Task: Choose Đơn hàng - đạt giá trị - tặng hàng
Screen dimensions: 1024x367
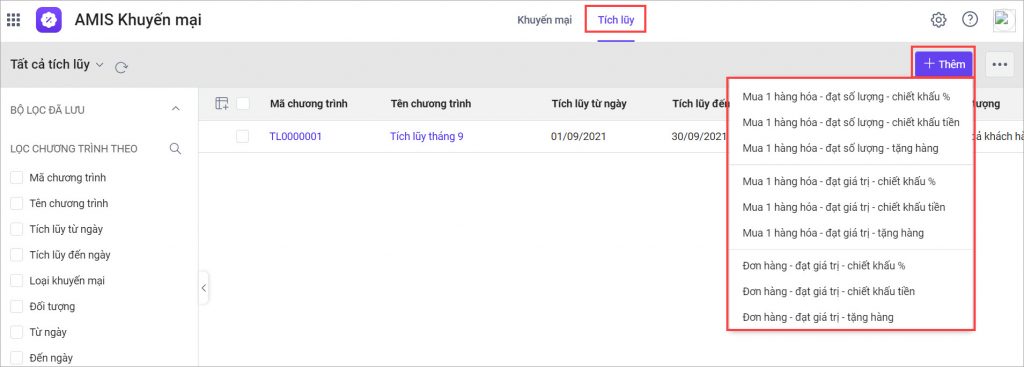Action: coord(818,317)
